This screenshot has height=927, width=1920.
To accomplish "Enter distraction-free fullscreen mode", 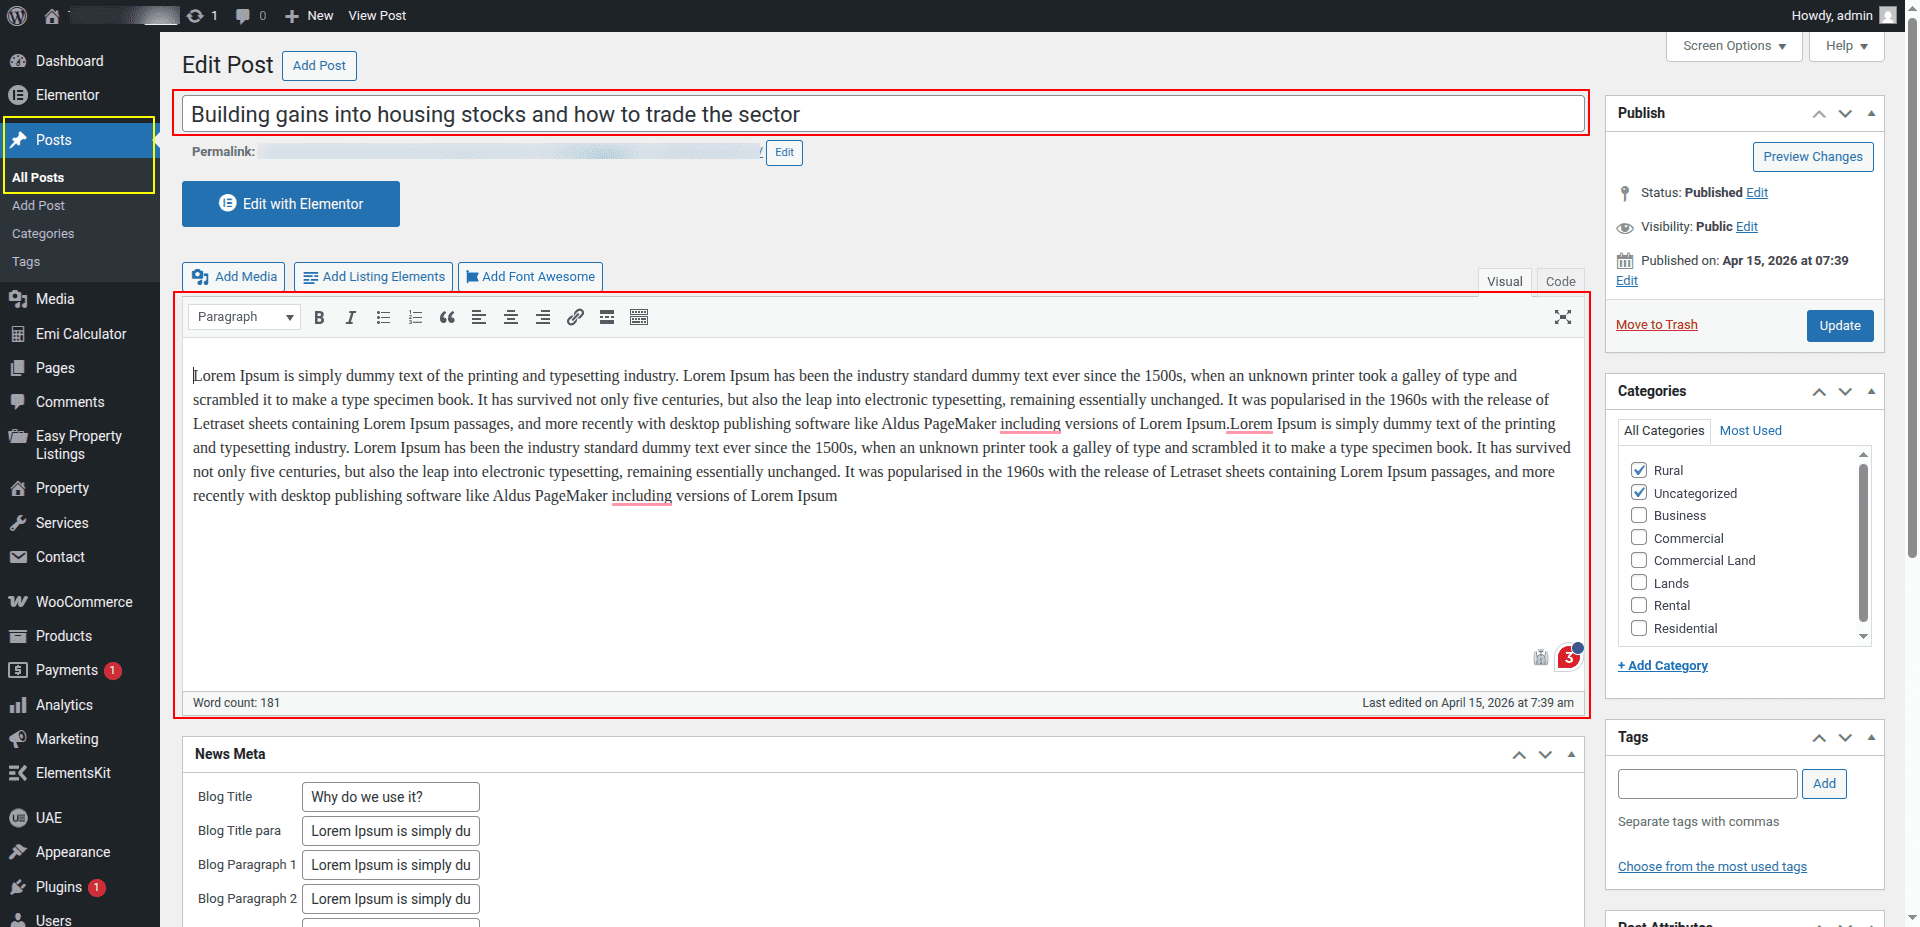I will [x=1563, y=317].
